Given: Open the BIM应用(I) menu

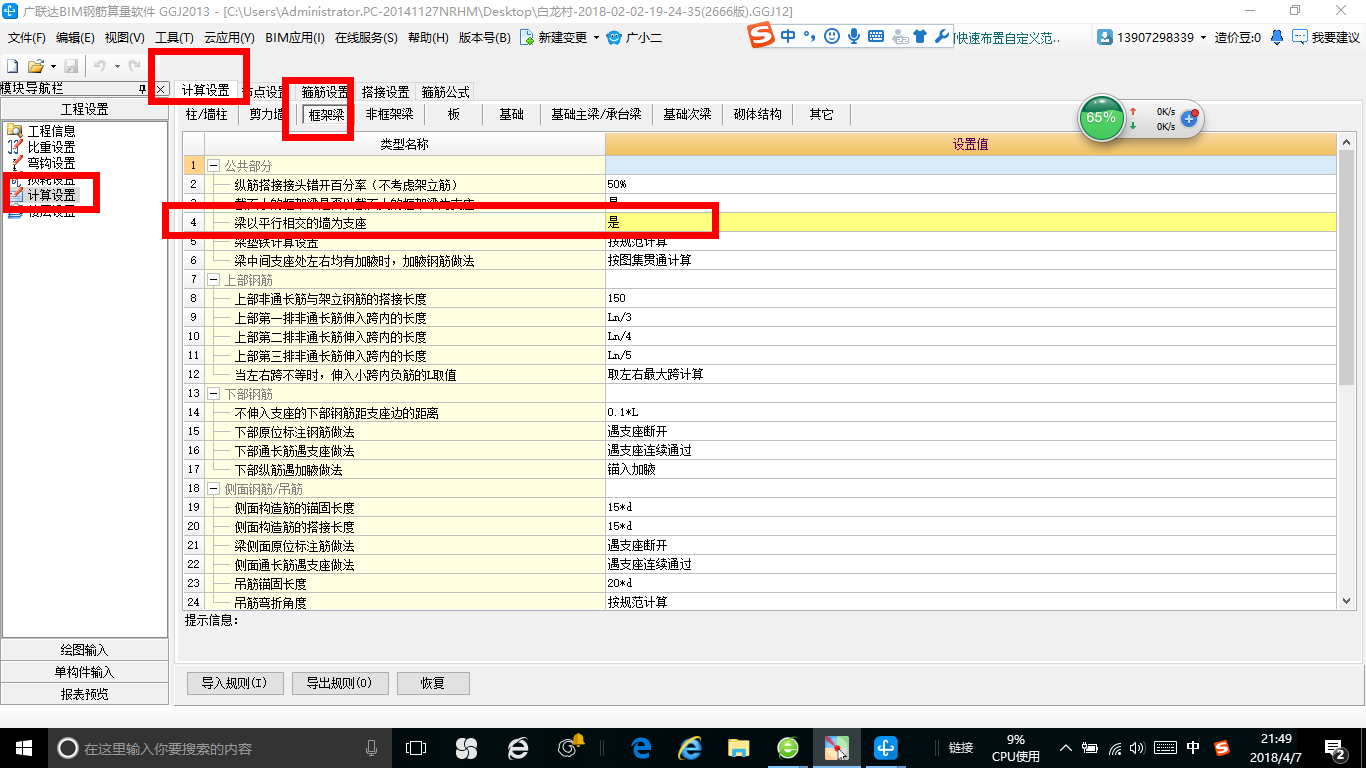Looking at the screenshot, I should [295, 38].
